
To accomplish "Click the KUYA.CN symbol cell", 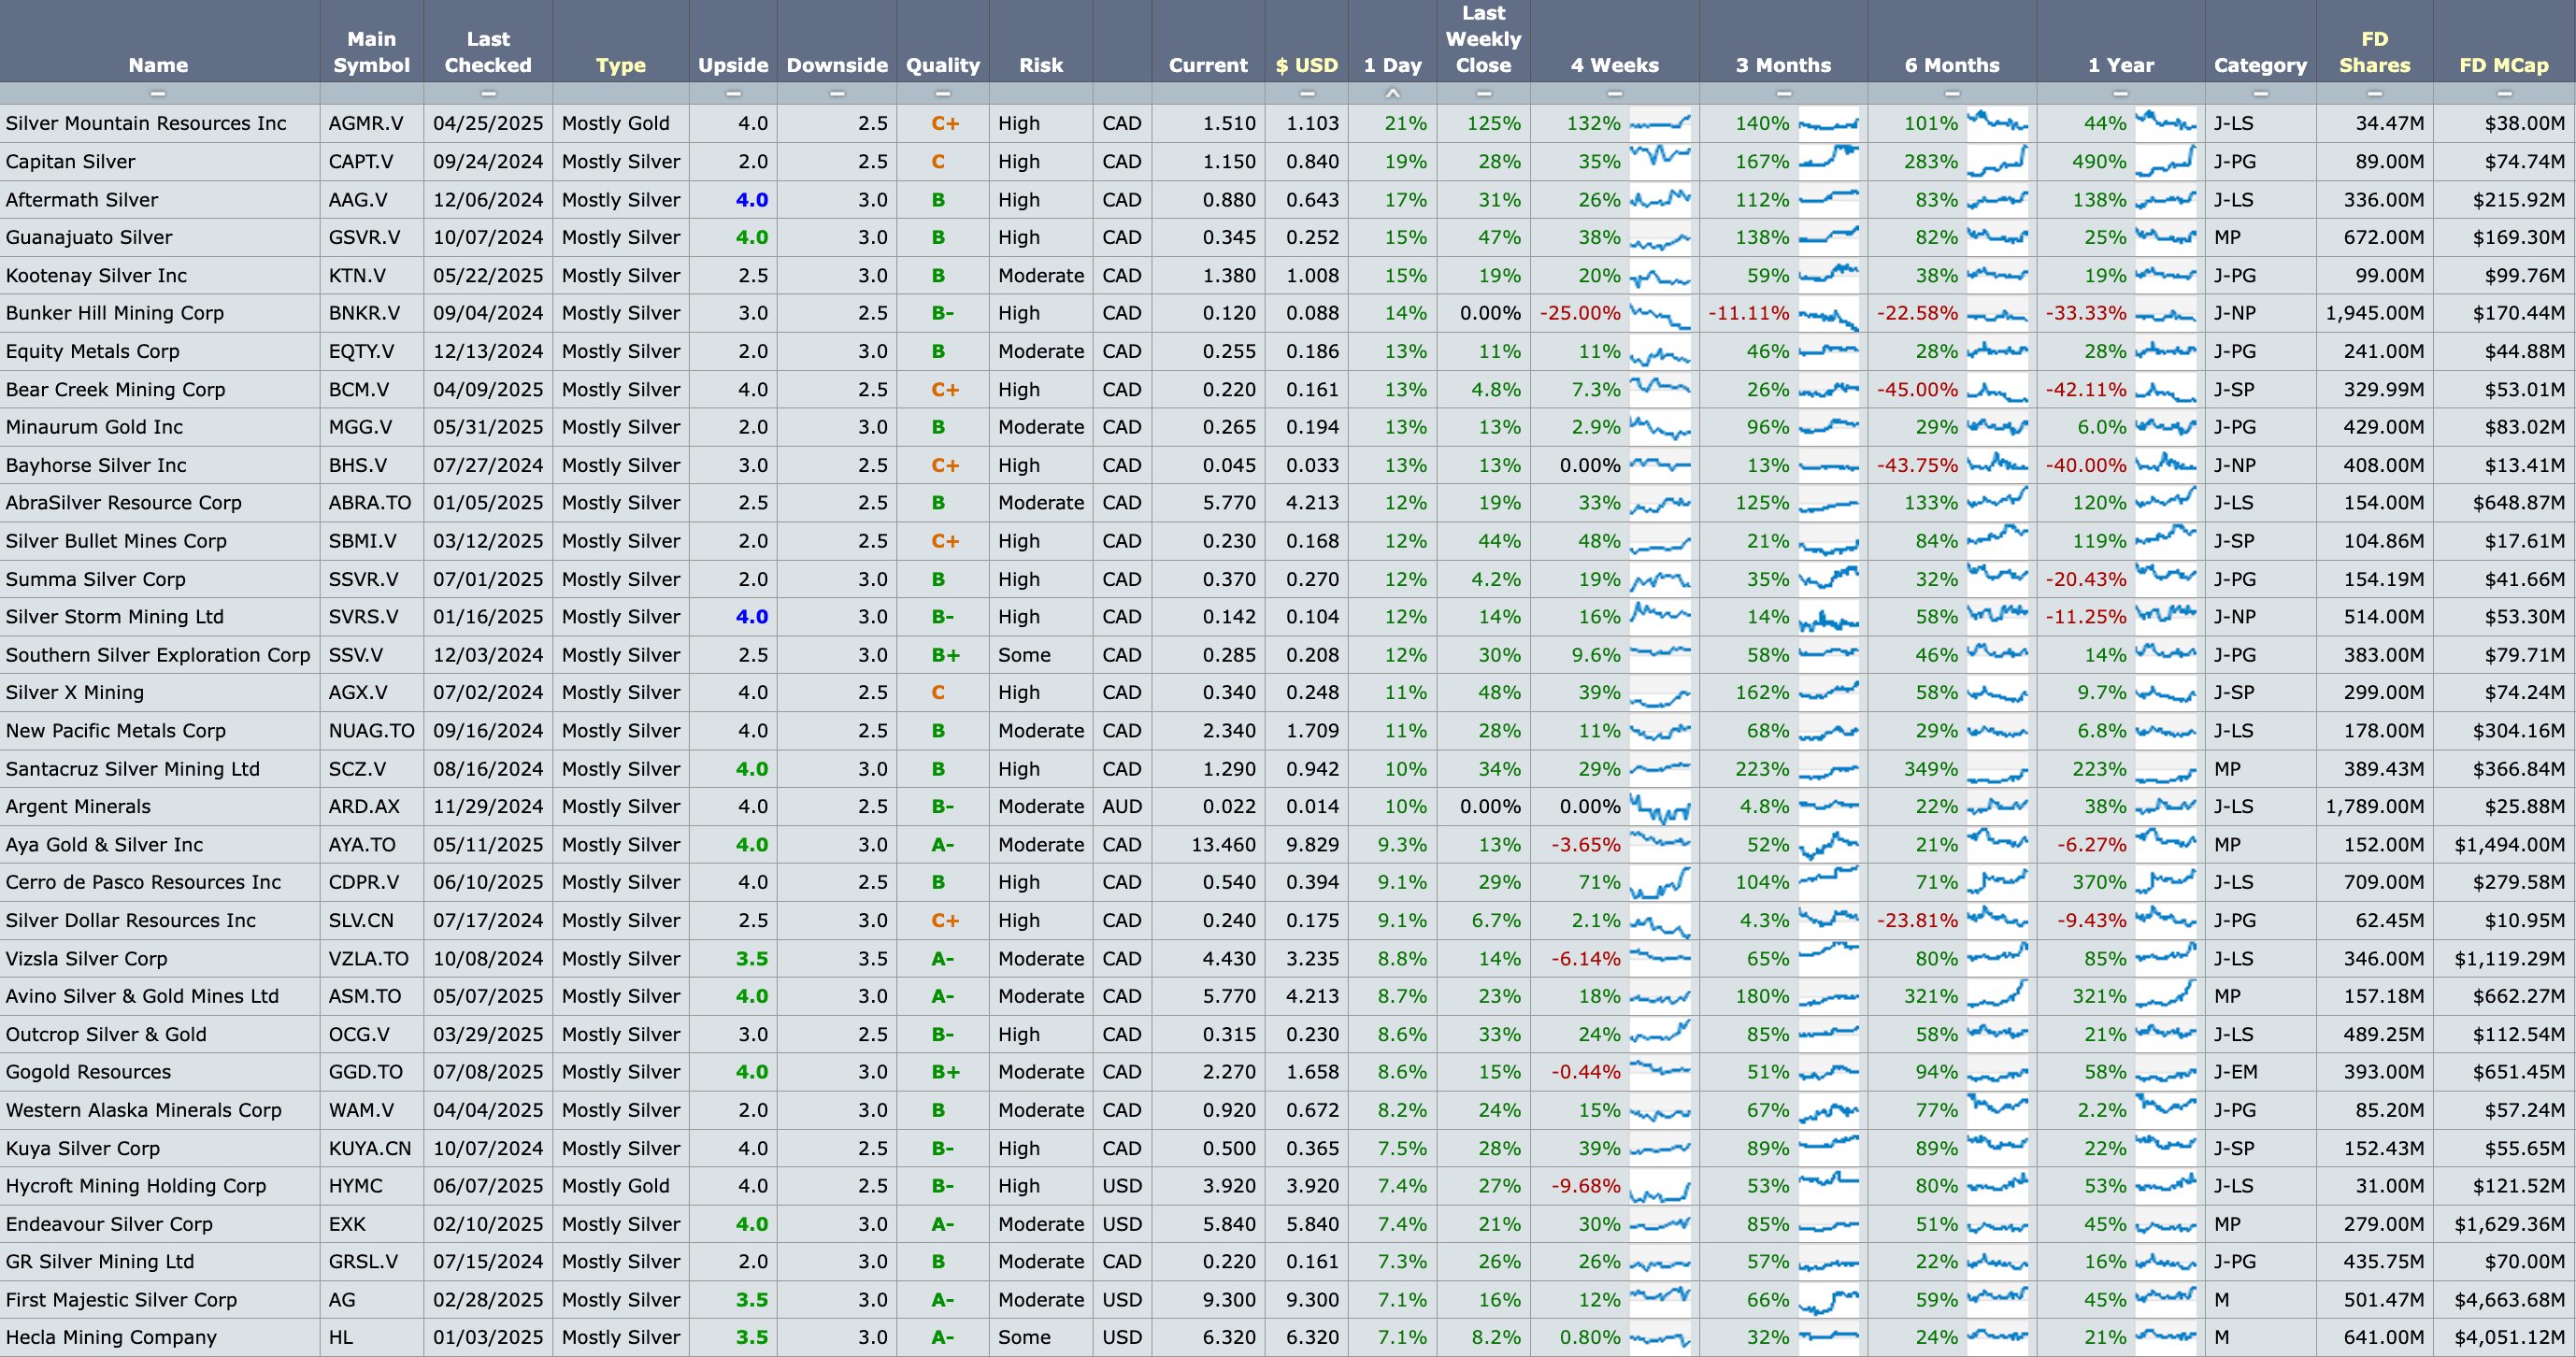I will 370,1148.
